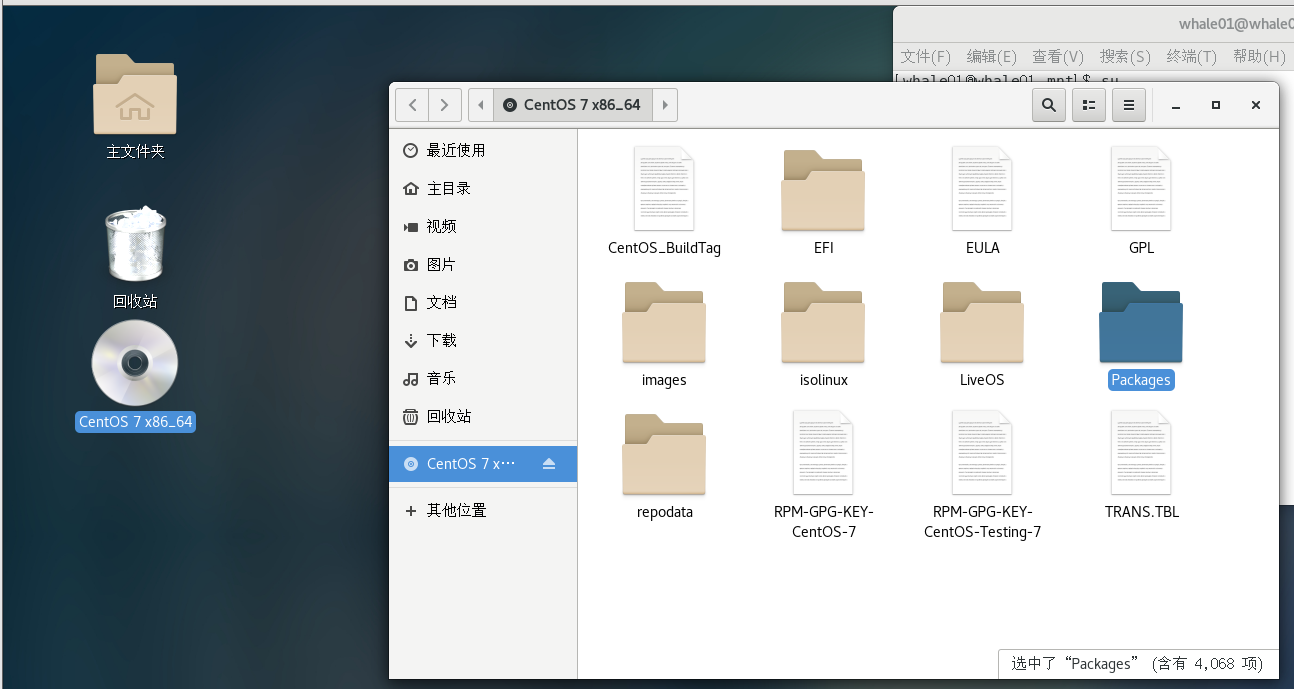This screenshot has width=1294, height=689.
Task: Open the hamburger view options menu
Action: pos(1128,105)
